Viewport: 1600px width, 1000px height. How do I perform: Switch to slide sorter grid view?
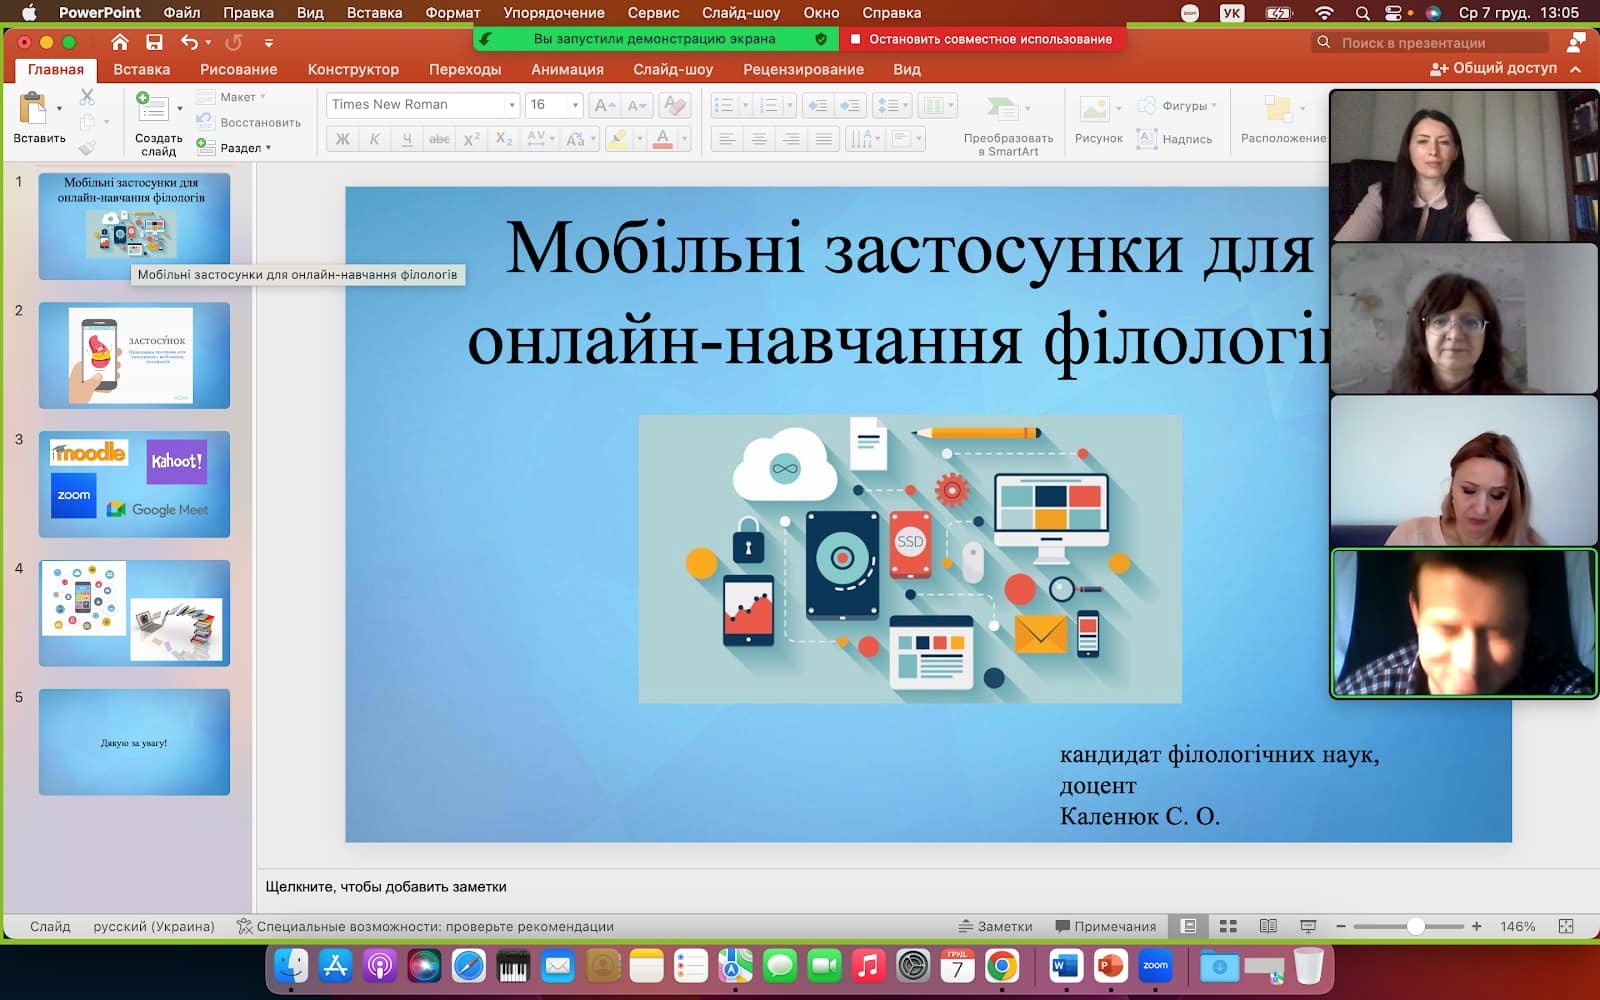[x=1228, y=926]
